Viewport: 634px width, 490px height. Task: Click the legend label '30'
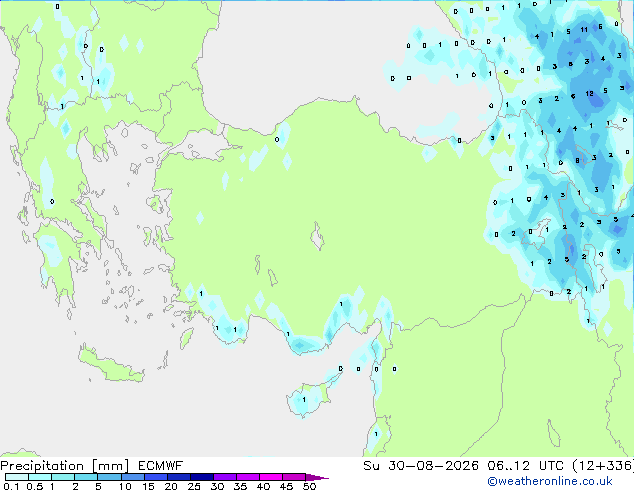217,486
